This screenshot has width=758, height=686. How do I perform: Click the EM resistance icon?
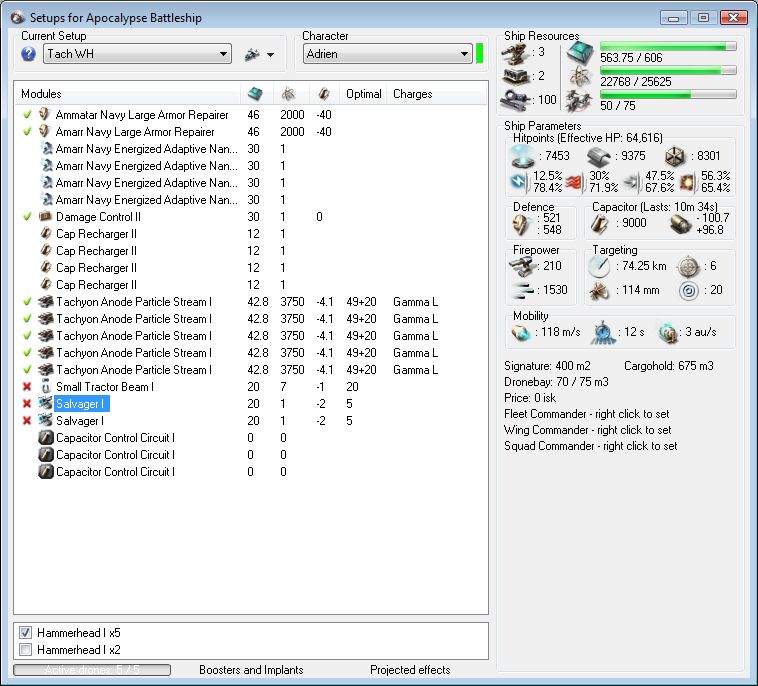(519, 182)
